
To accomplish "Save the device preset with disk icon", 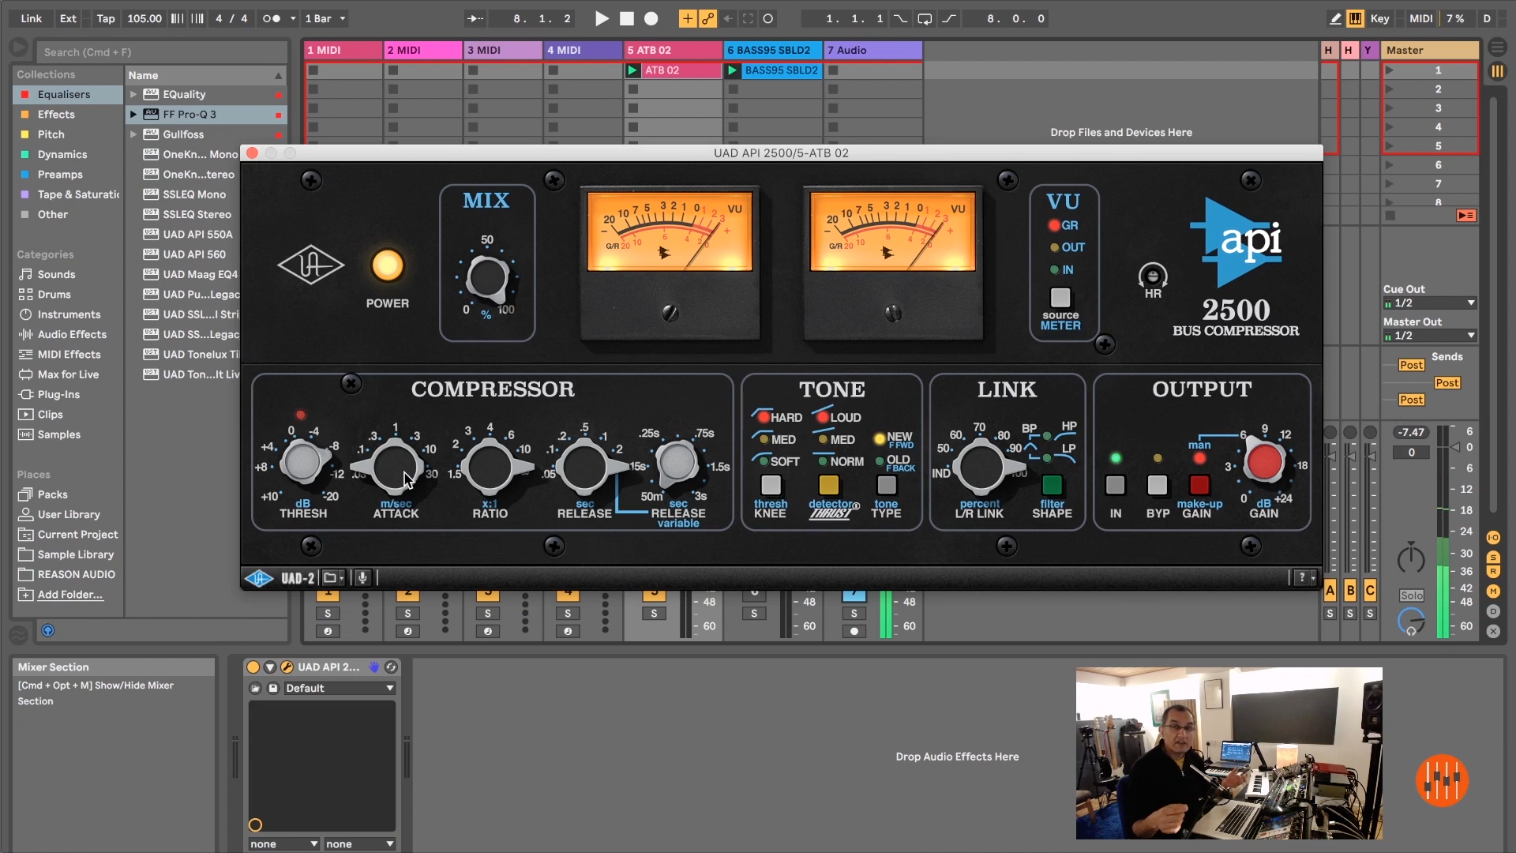I will (x=273, y=688).
